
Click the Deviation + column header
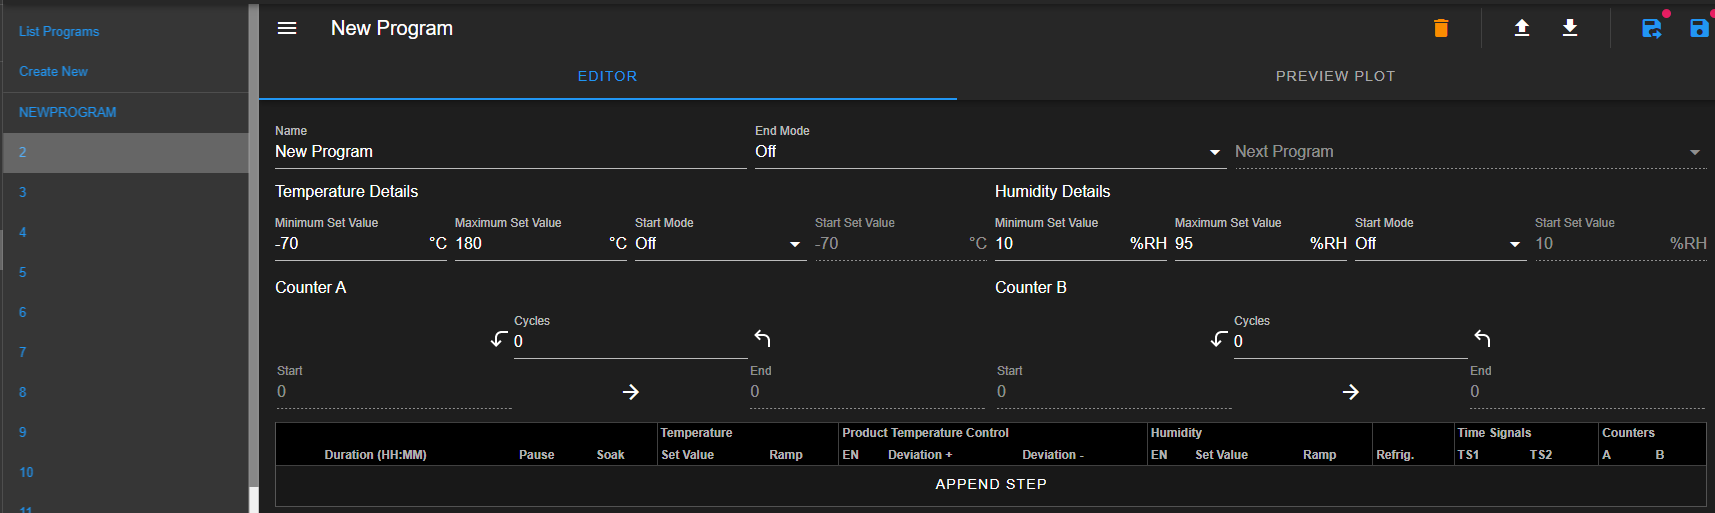coord(920,455)
